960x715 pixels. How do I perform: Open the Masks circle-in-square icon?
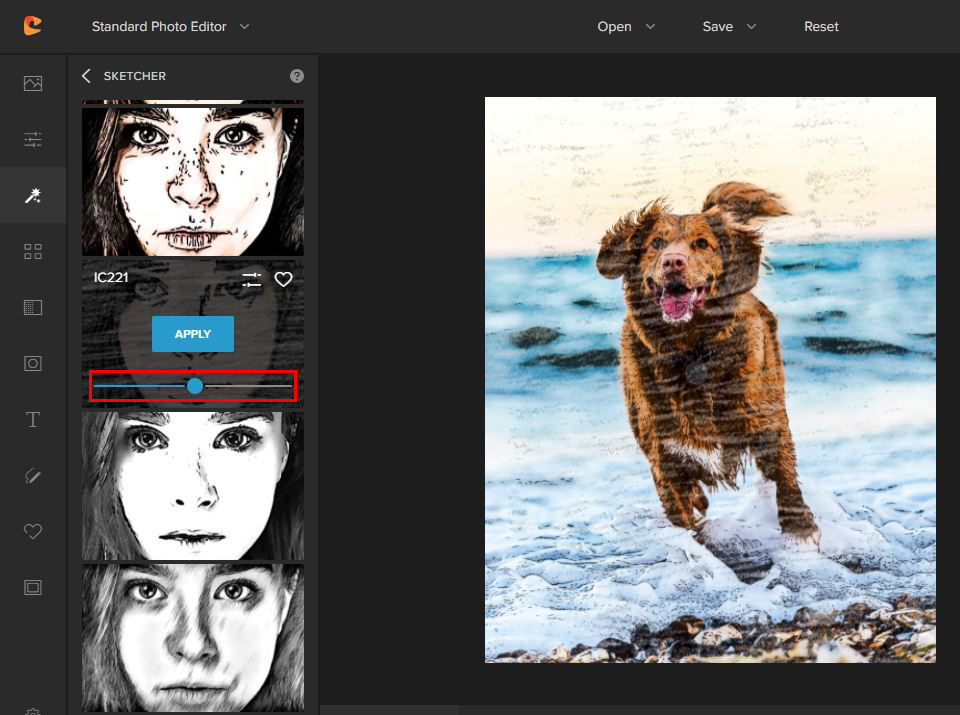(x=33, y=364)
